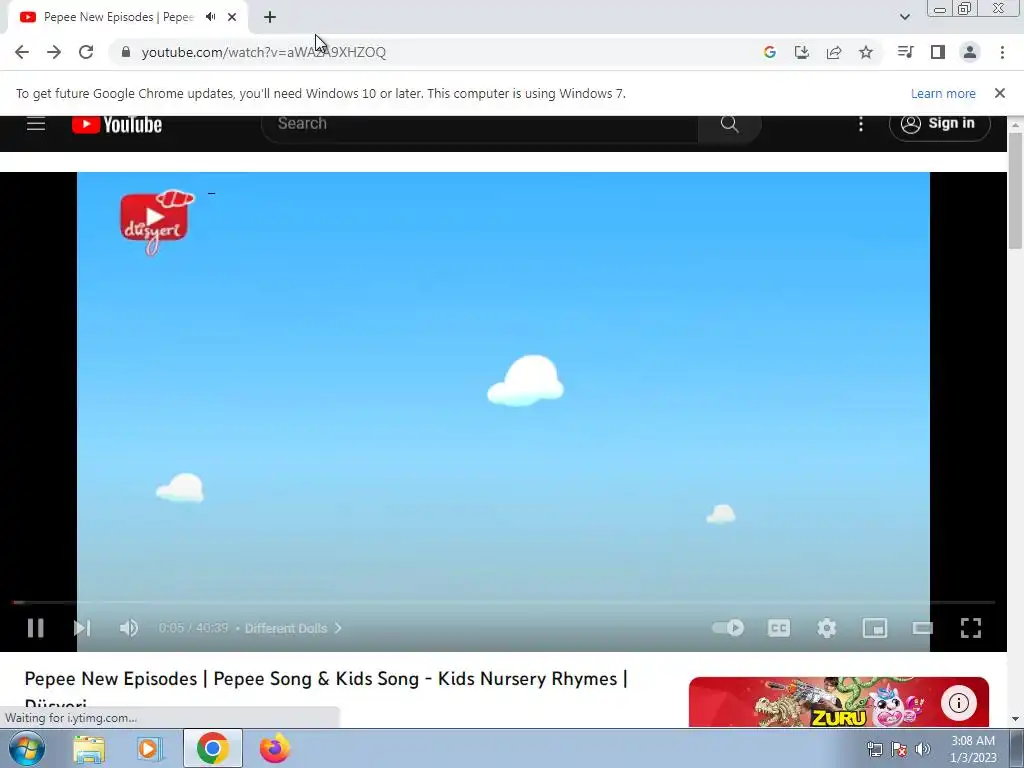
Task: Sign in to YouTube
Action: 939,123
